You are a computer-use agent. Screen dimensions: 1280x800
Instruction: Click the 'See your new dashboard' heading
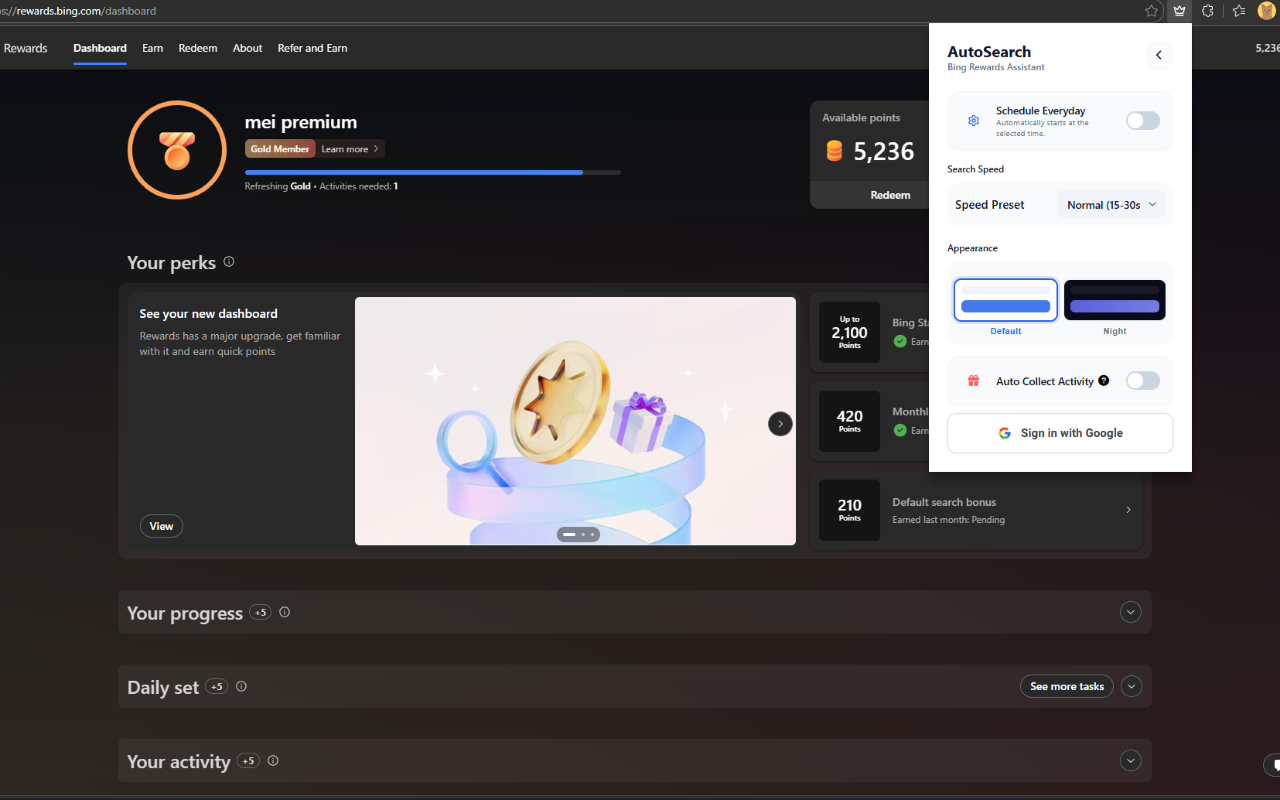pyautogui.click(x=209, y=314)
